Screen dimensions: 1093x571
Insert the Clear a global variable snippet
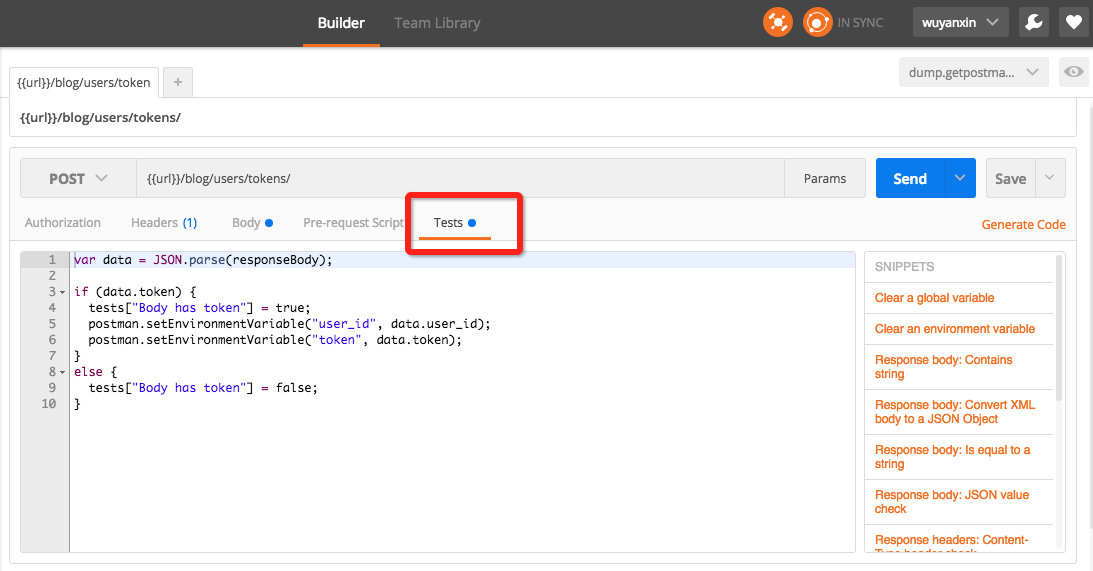(x=934, y=298)
